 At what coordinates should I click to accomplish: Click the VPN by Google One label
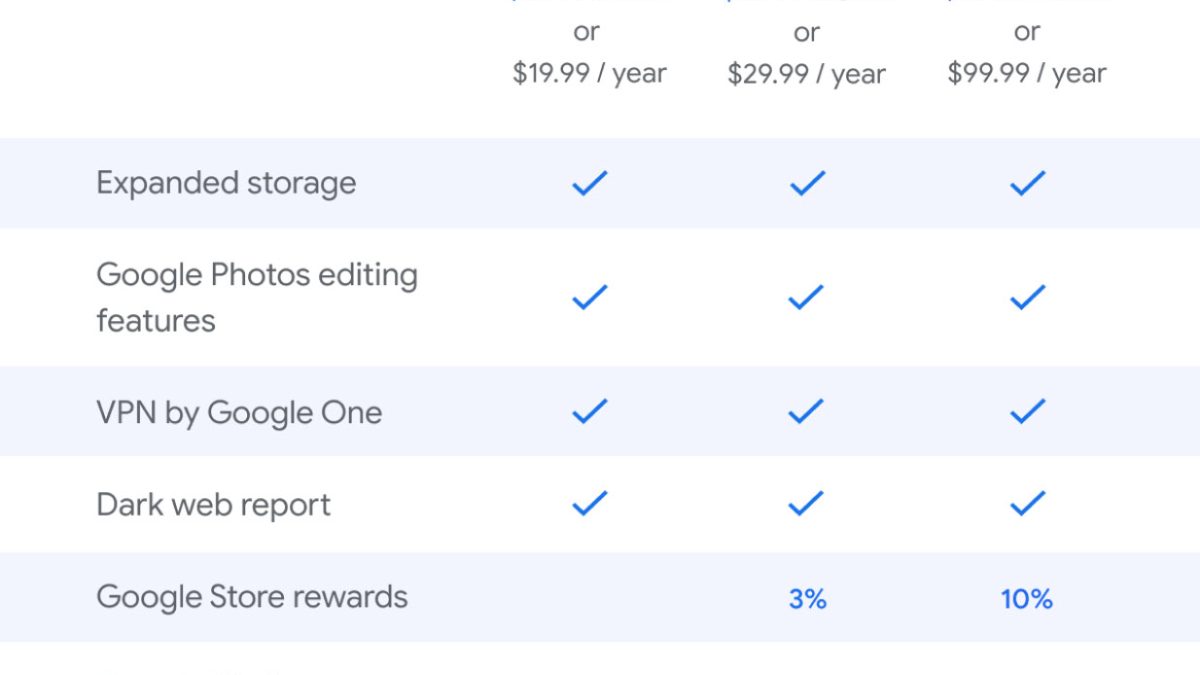click(239, 412)
